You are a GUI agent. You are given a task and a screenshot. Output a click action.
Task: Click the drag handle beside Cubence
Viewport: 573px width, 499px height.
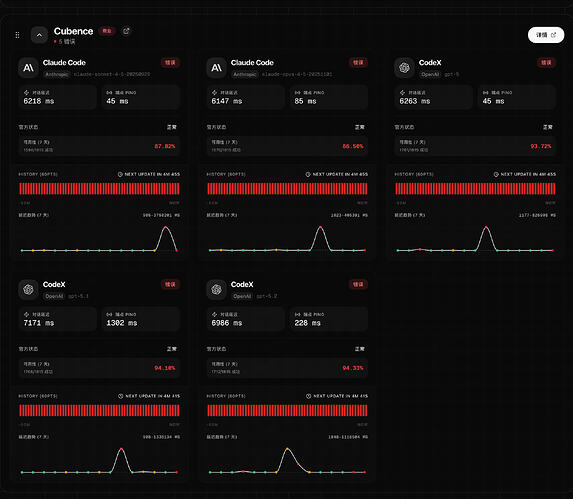click(17, 35)
